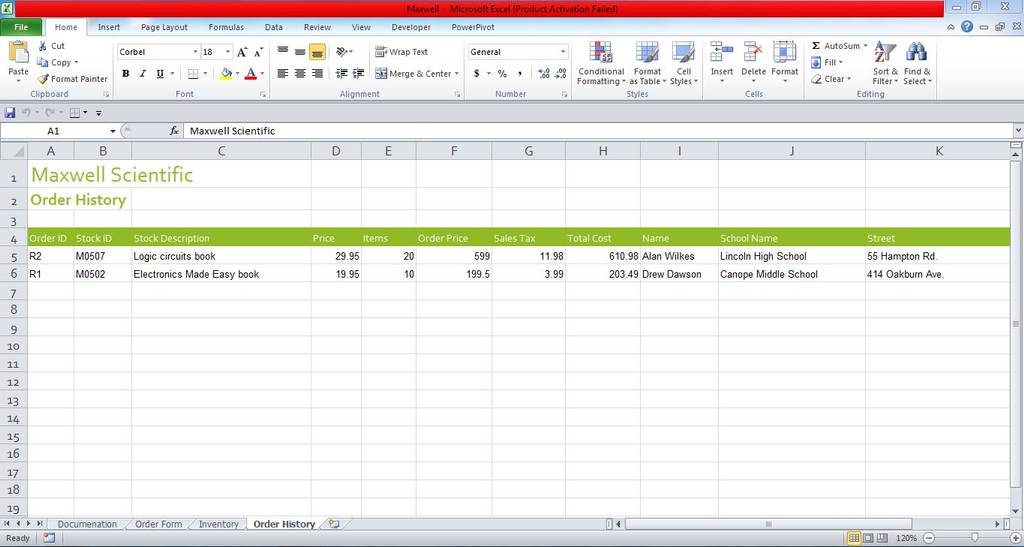
Task: Toggle Italic formatting
Action: [142, 74]
